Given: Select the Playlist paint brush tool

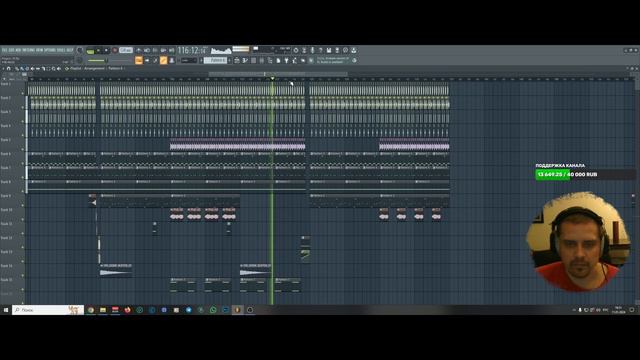Looking at the screenshot, I should tap(22, 69).
